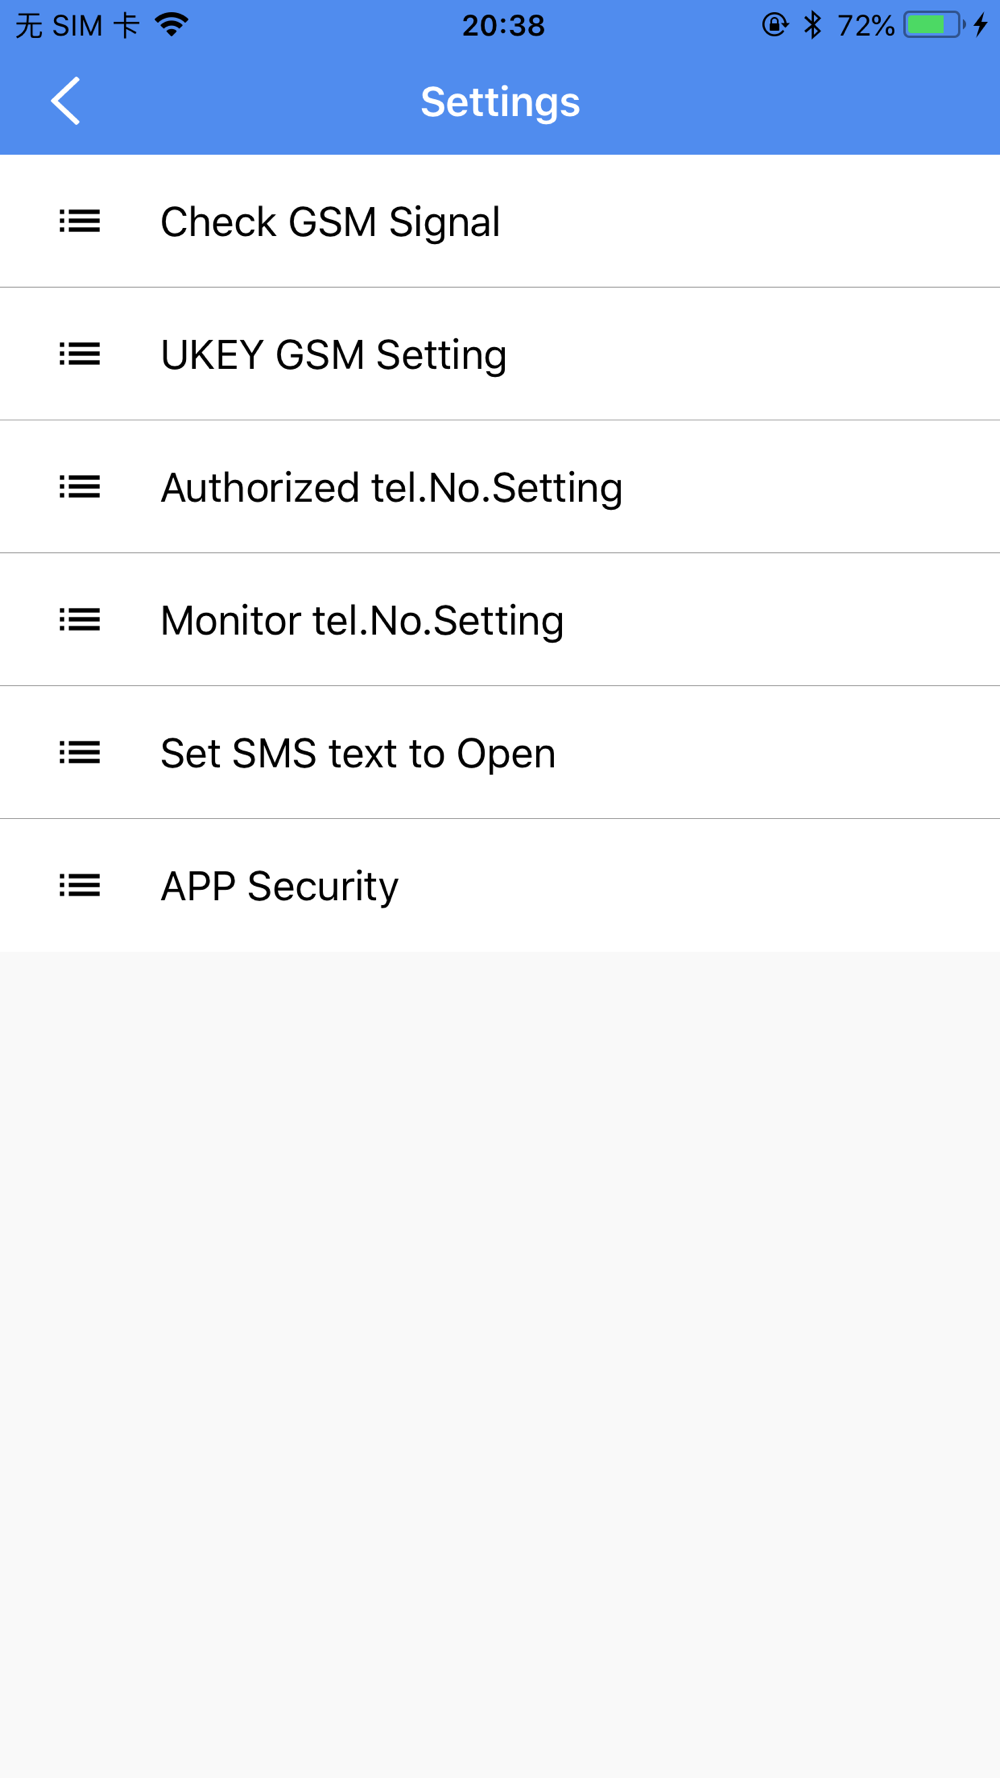Viewport: 1000px width, 1778px height.
Task: Select Monitor tel.No.Setting
Action: [x=500, y=620]
